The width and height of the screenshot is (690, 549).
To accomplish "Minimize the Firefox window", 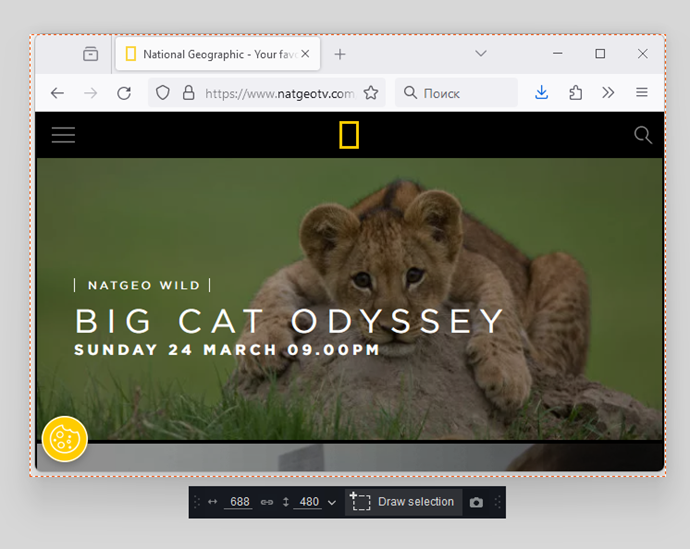I will click(558, 54).
